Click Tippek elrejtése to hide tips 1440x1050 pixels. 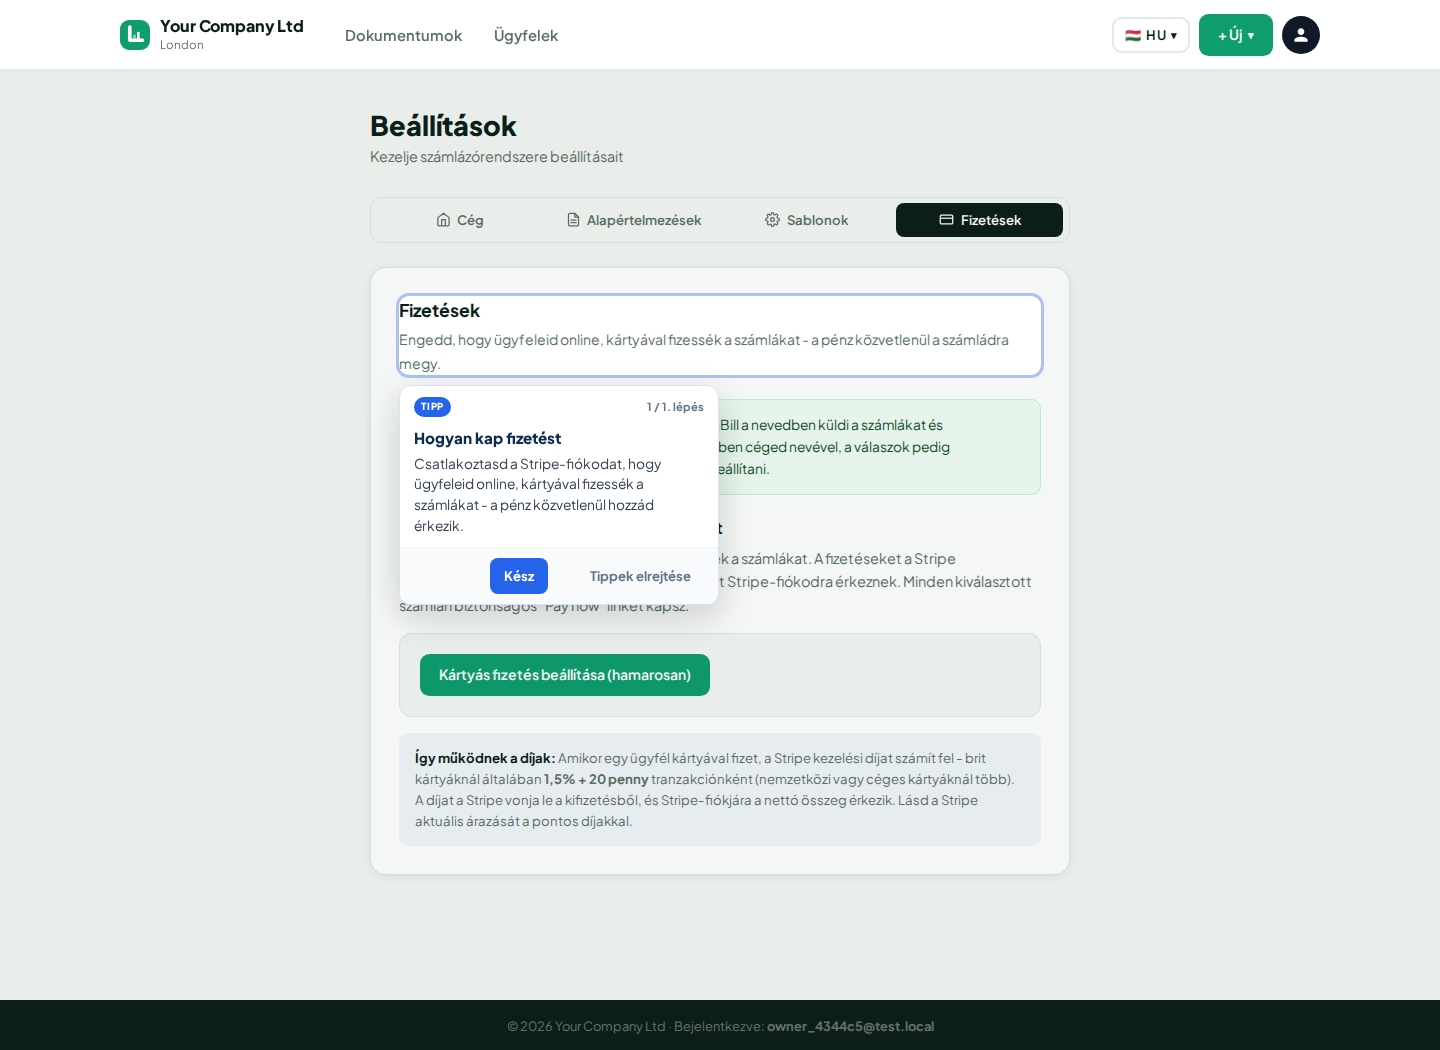click(640, 576)
